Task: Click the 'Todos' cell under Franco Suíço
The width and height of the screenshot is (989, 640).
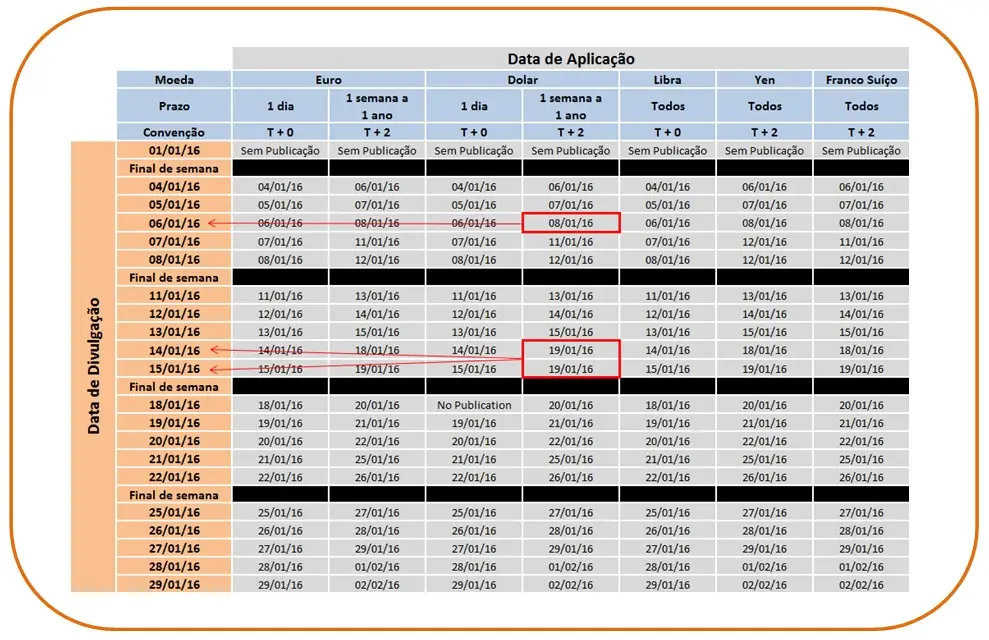Action: 861,106
